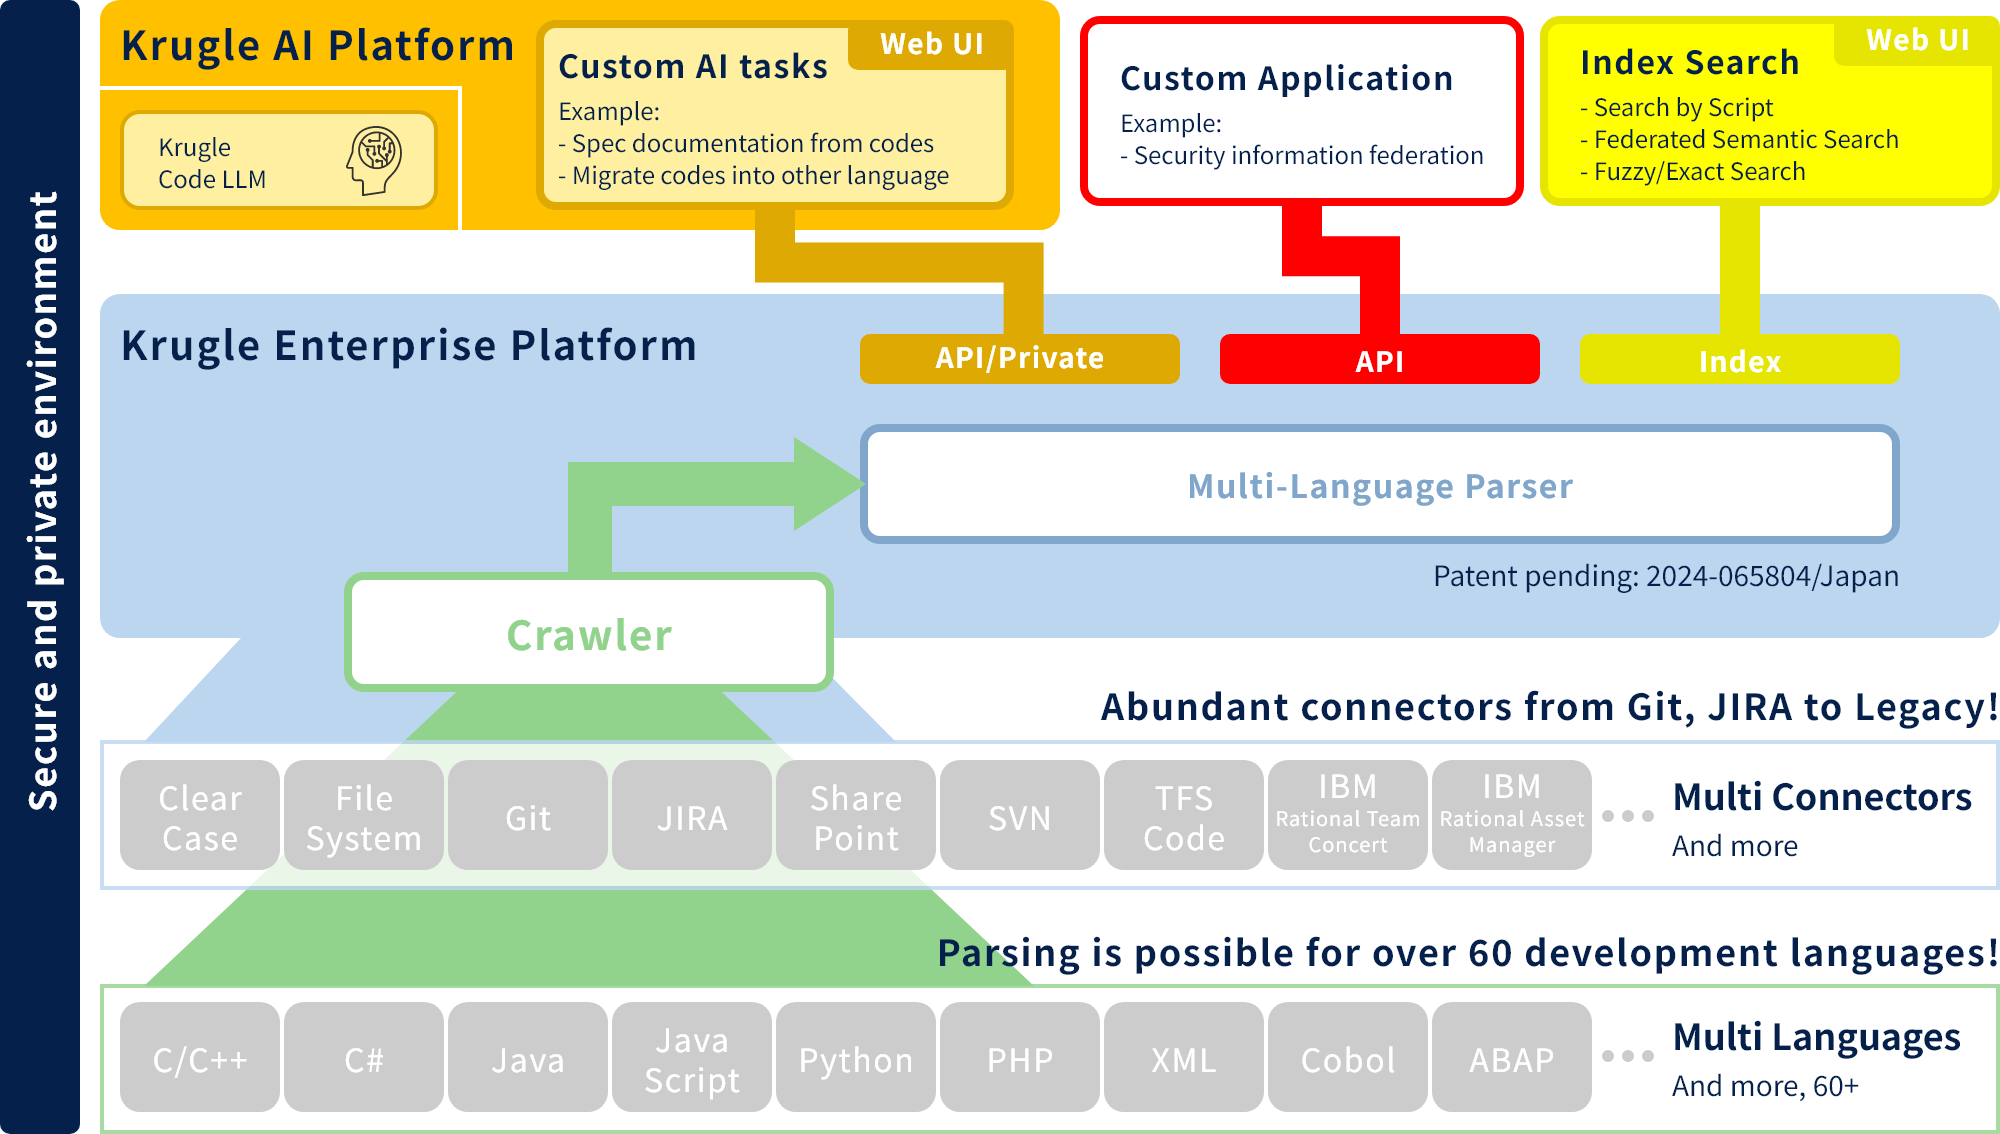Click the 'Search by Script' line
Viewport: 2000px width, 1134px height.
[1677, 107]
